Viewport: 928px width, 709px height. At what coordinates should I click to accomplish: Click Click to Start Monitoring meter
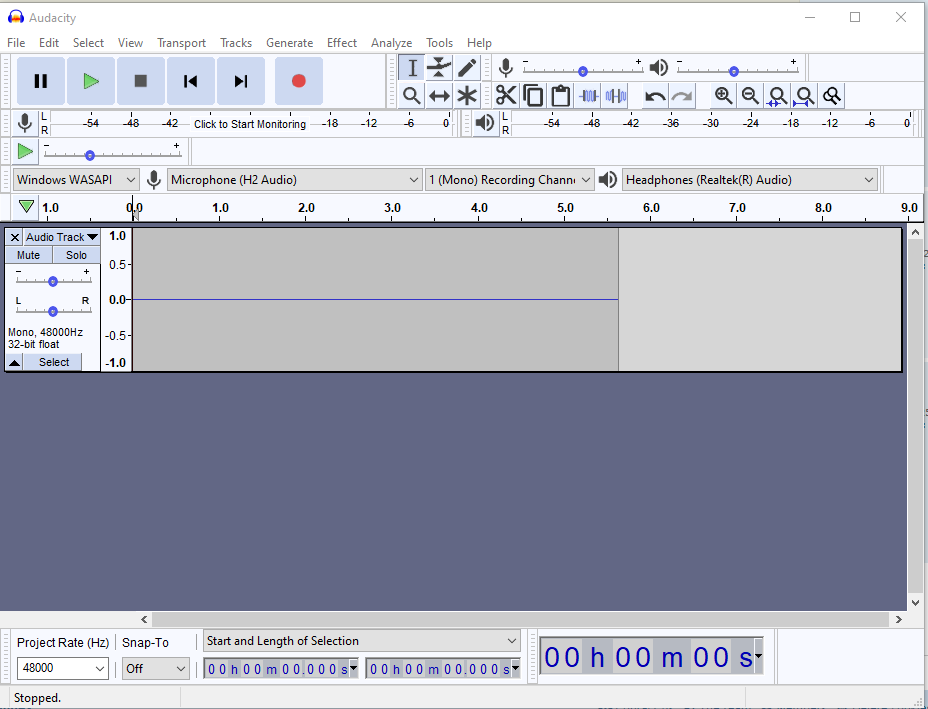click(250, 124)
